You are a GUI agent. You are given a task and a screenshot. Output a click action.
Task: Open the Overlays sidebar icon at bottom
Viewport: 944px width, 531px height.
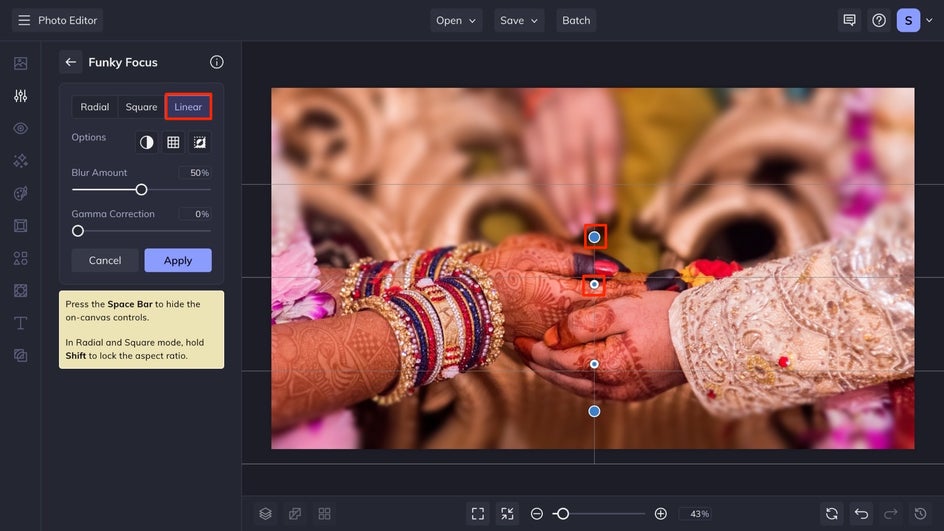click(x=20, y=356)
